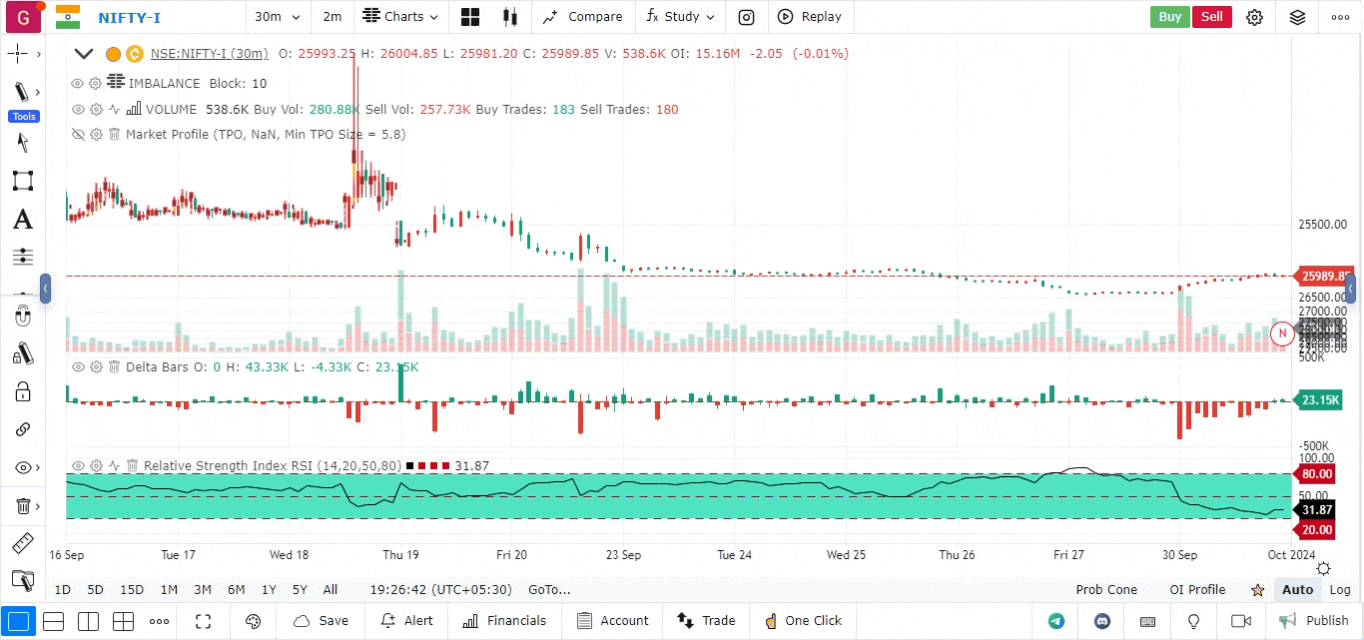This screenshot has height=640, width=1364.
Task: Select the 6M range tab
Action: click(x=236, y=590)
